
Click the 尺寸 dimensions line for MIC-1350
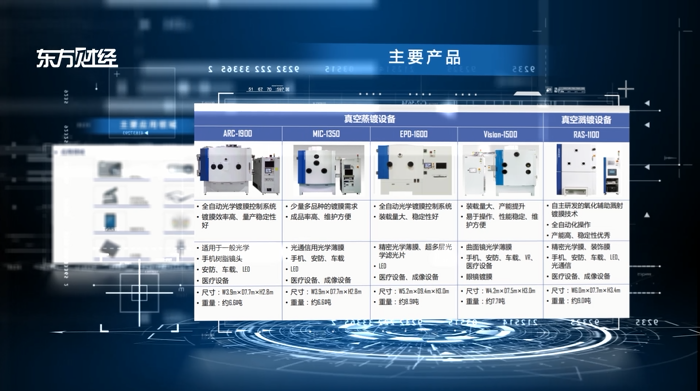point(326,291)
